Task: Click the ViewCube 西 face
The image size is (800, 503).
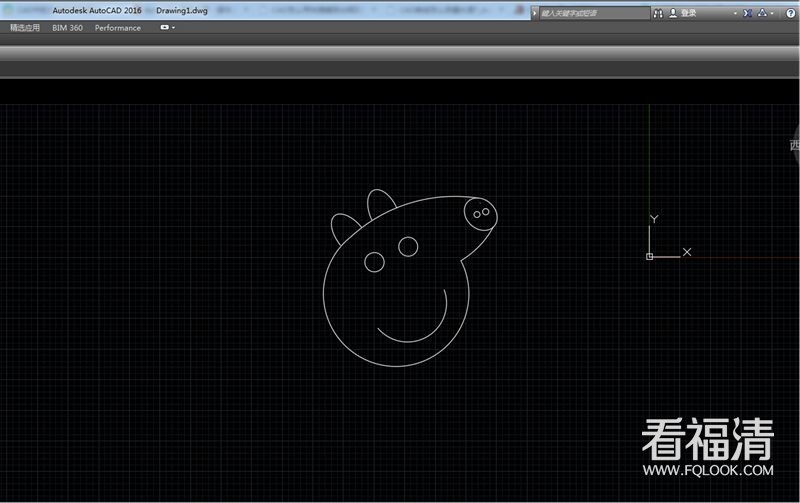Action: click(x=794, y=145)
